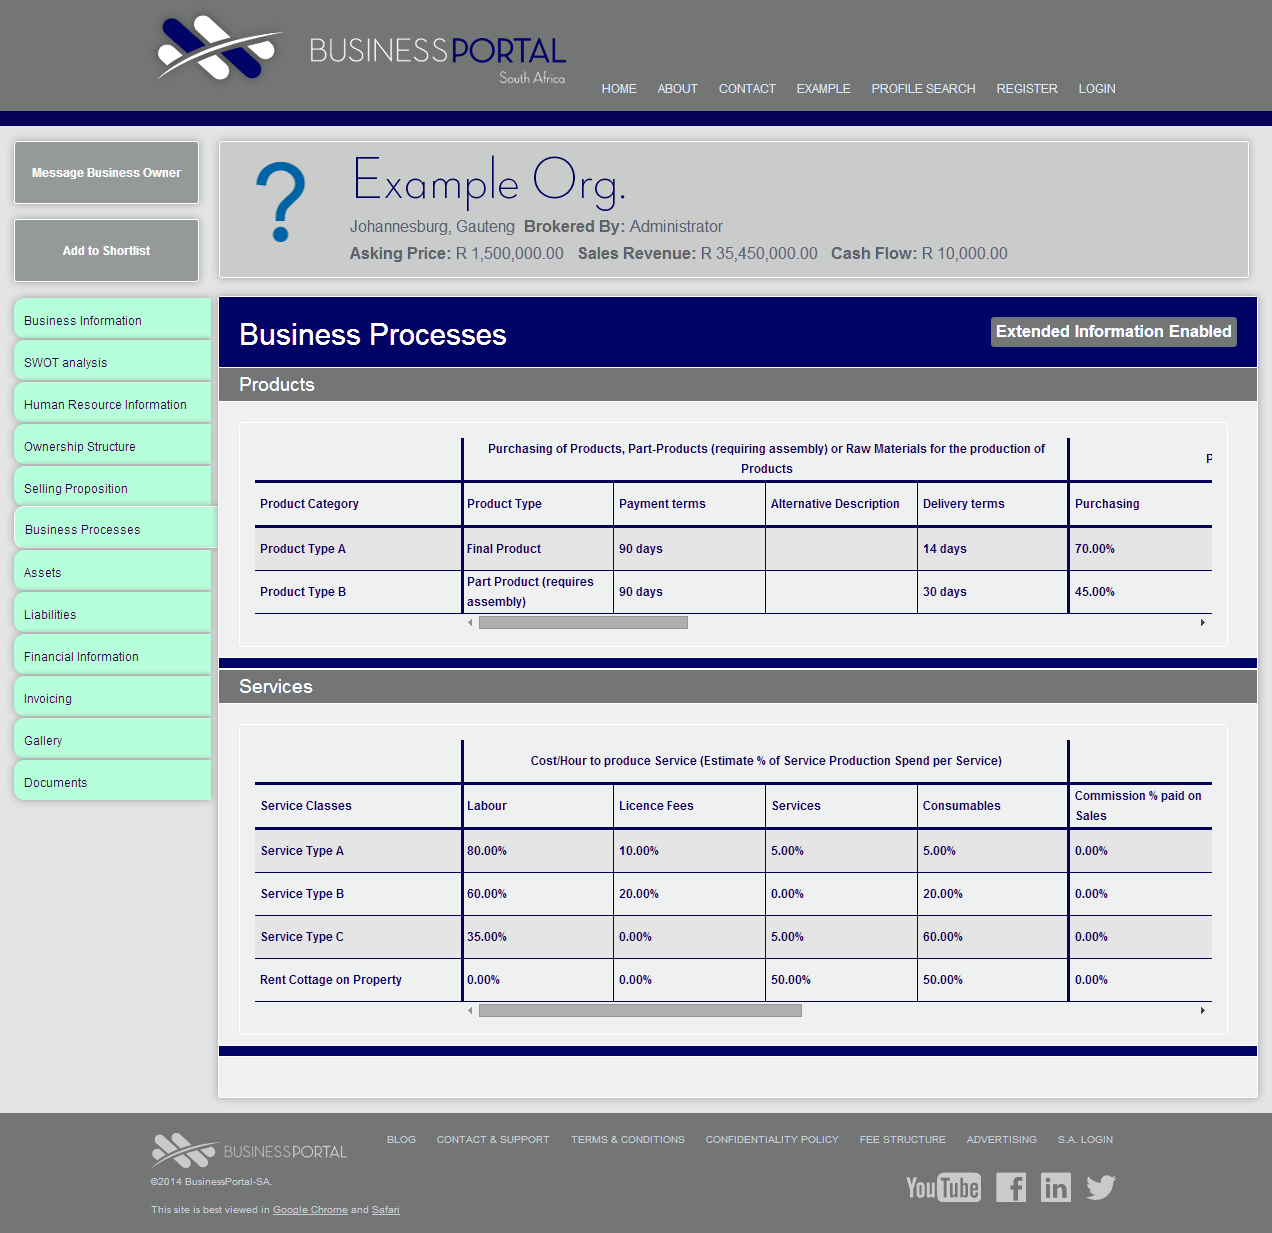This screenshot has height=1233, width=1272.
Task: Click the Services table horizontal scrollbar thumb
Action: tap(640, 1010)
